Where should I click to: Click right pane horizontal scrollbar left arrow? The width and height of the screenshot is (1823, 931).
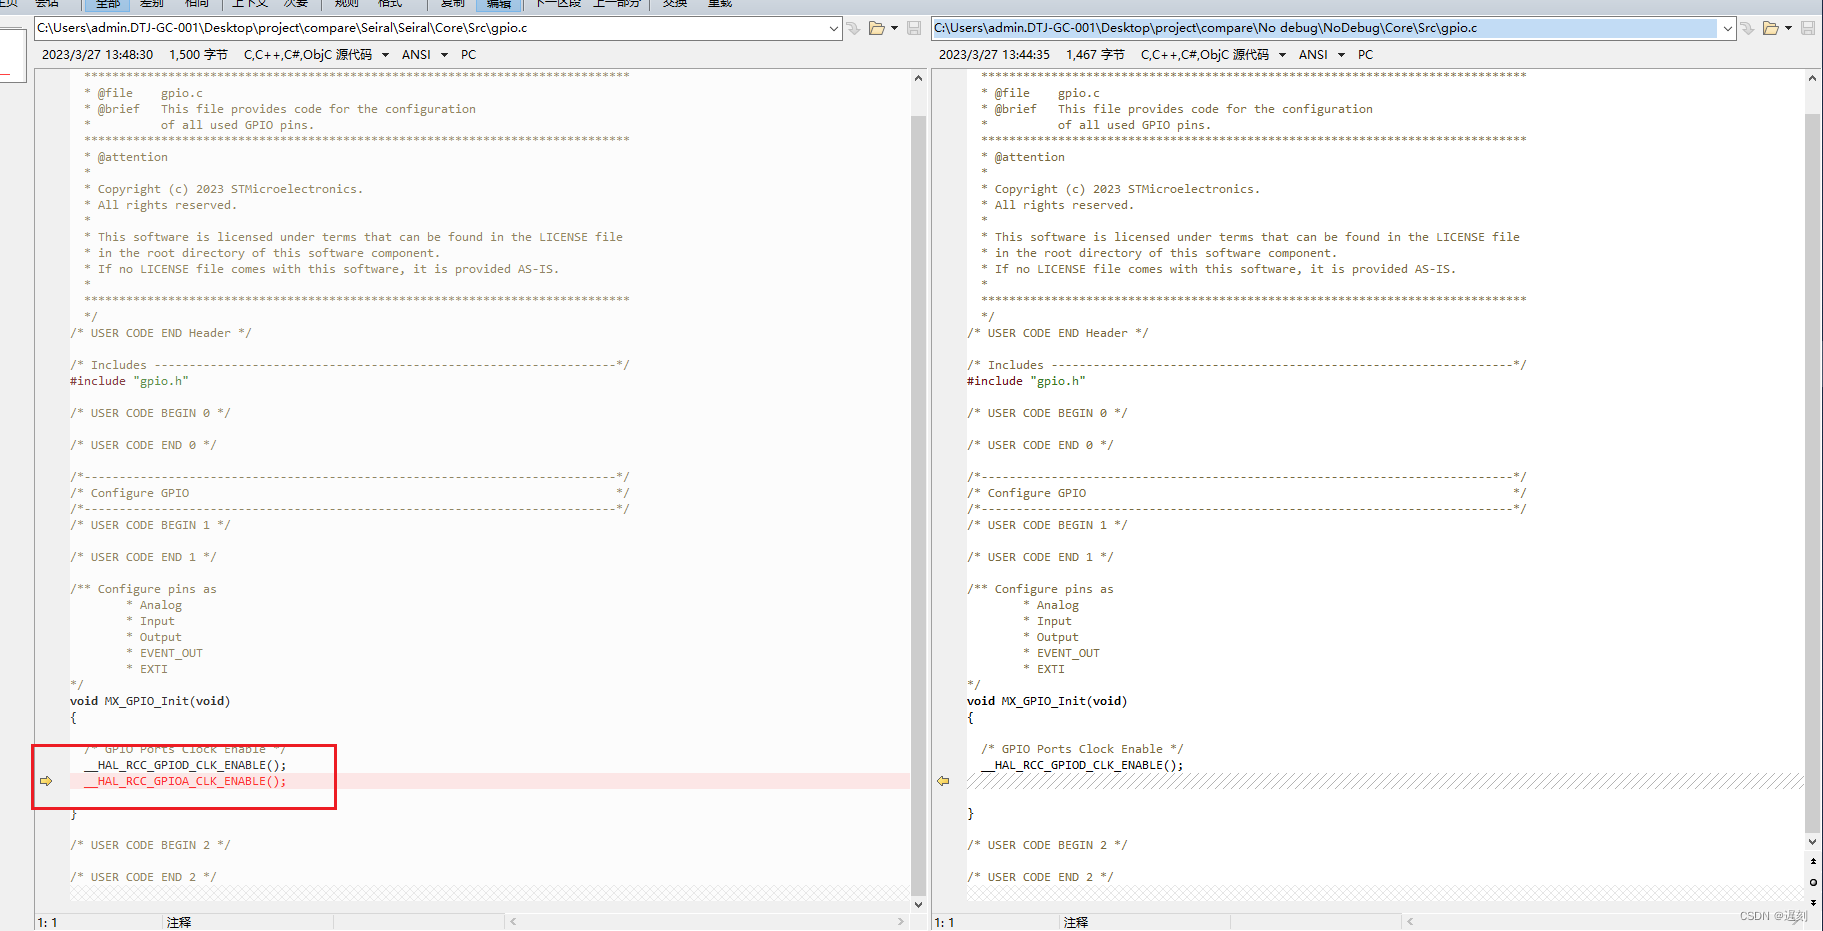1410,921
